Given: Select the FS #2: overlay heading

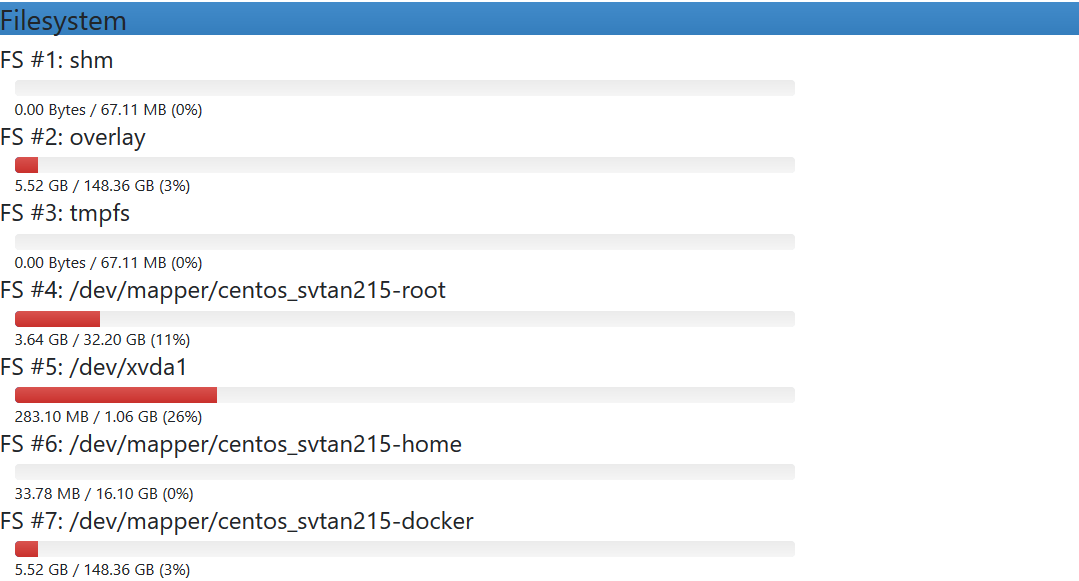Looking at the screenshot, I should [x=73, y=138].
